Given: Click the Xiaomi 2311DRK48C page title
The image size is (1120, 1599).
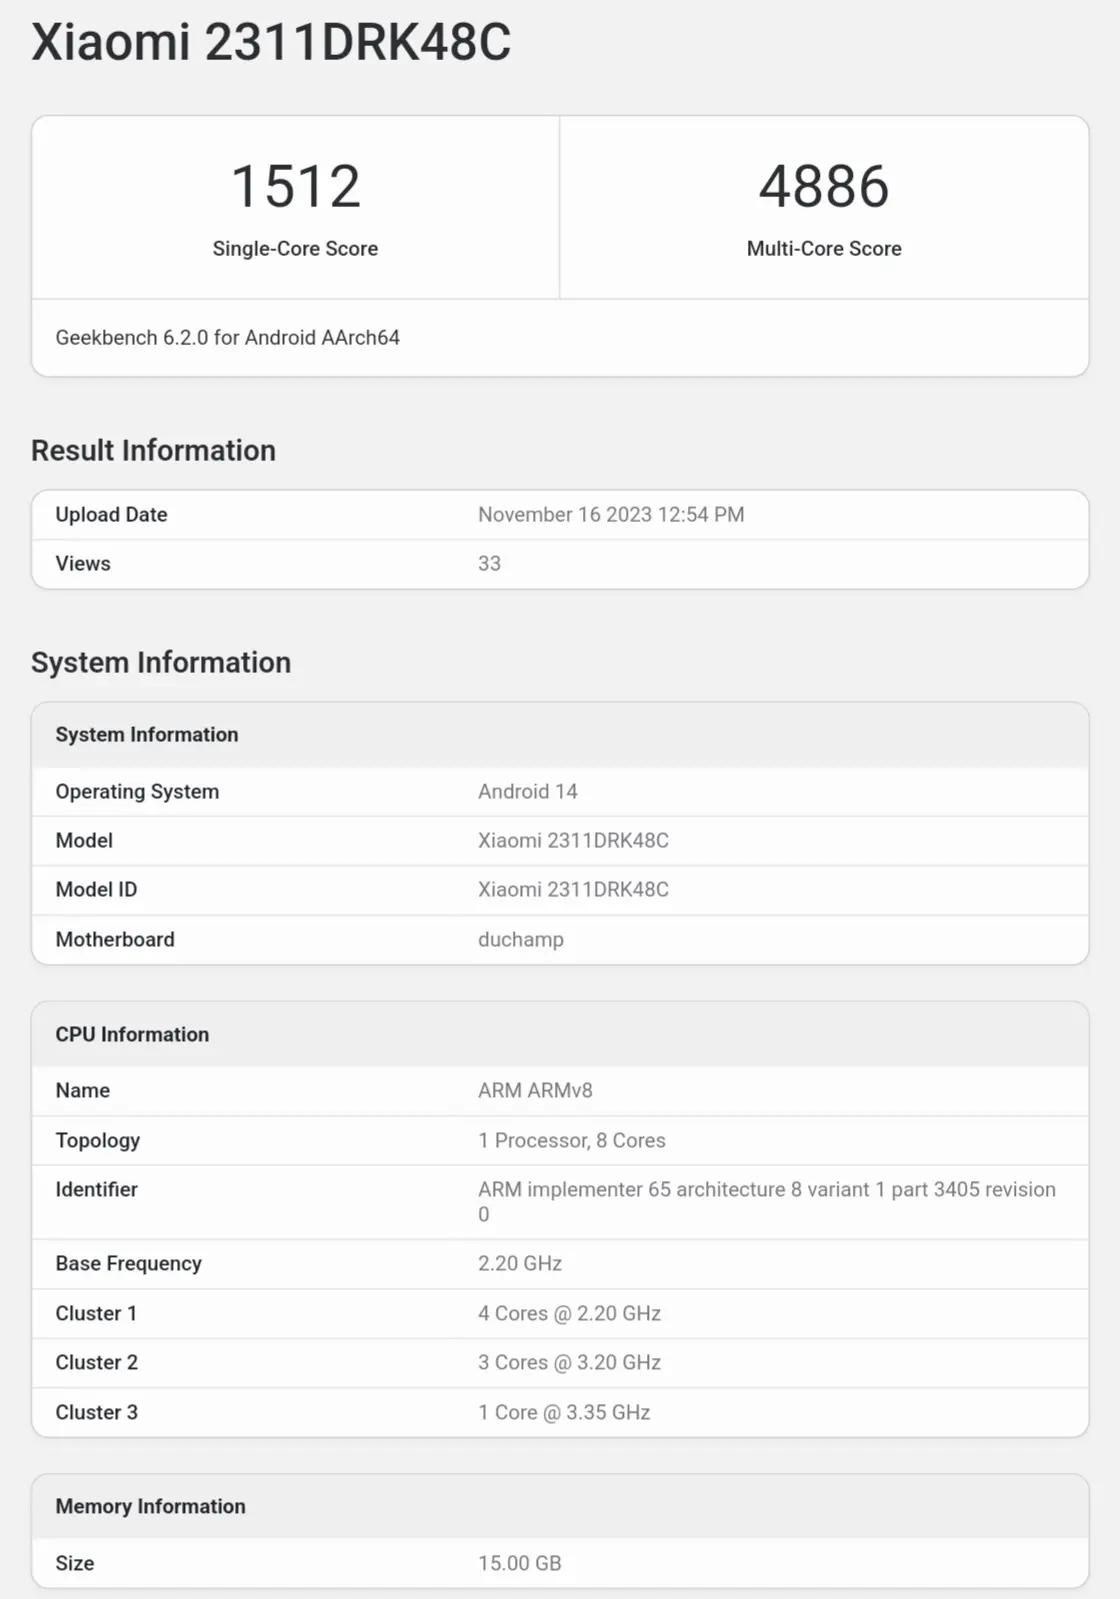Looking at the screenshot, I should pos(271,43).
